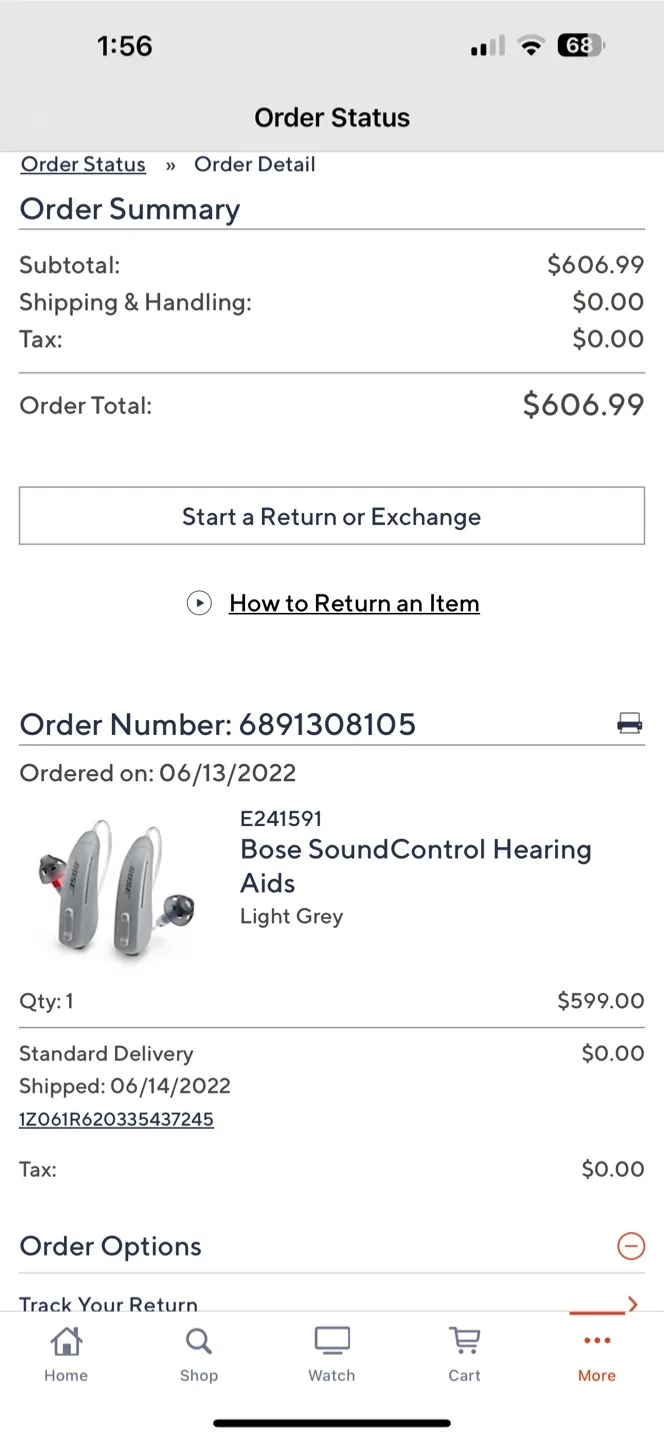Select the Shop magnifying glass icon

[x=198, y=1340]
